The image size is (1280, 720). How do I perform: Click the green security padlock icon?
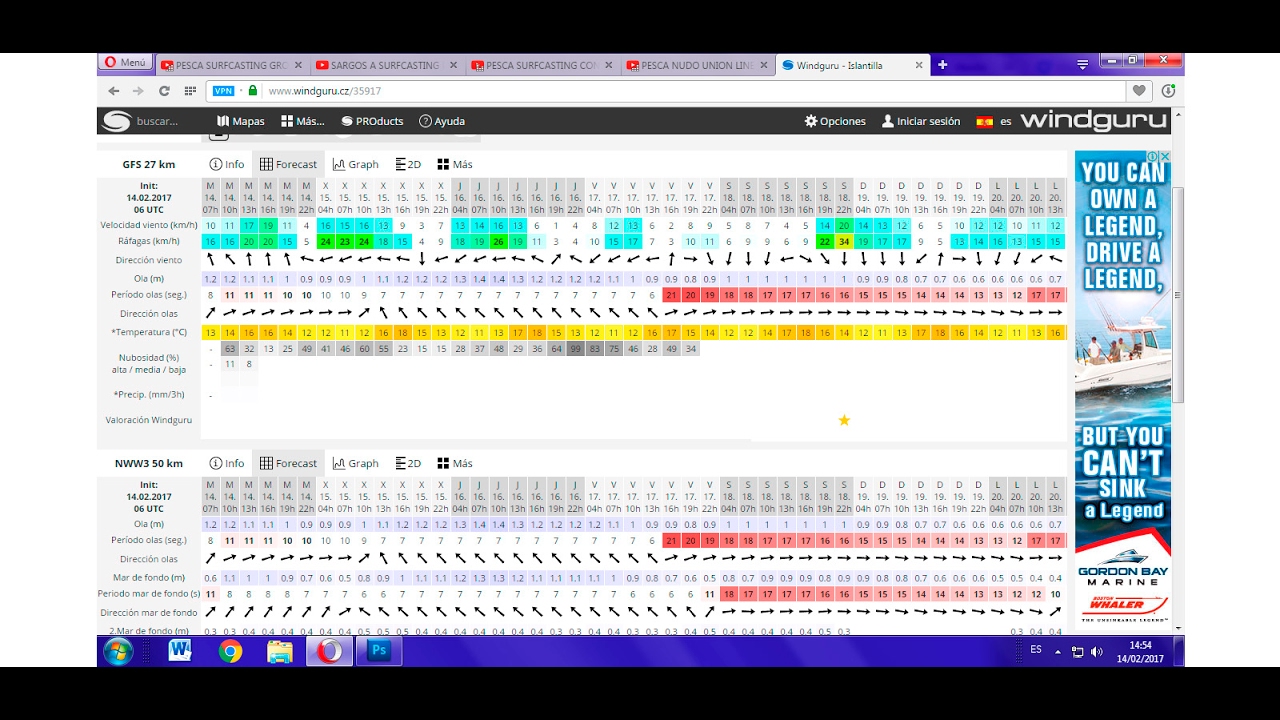pos(253,90)
